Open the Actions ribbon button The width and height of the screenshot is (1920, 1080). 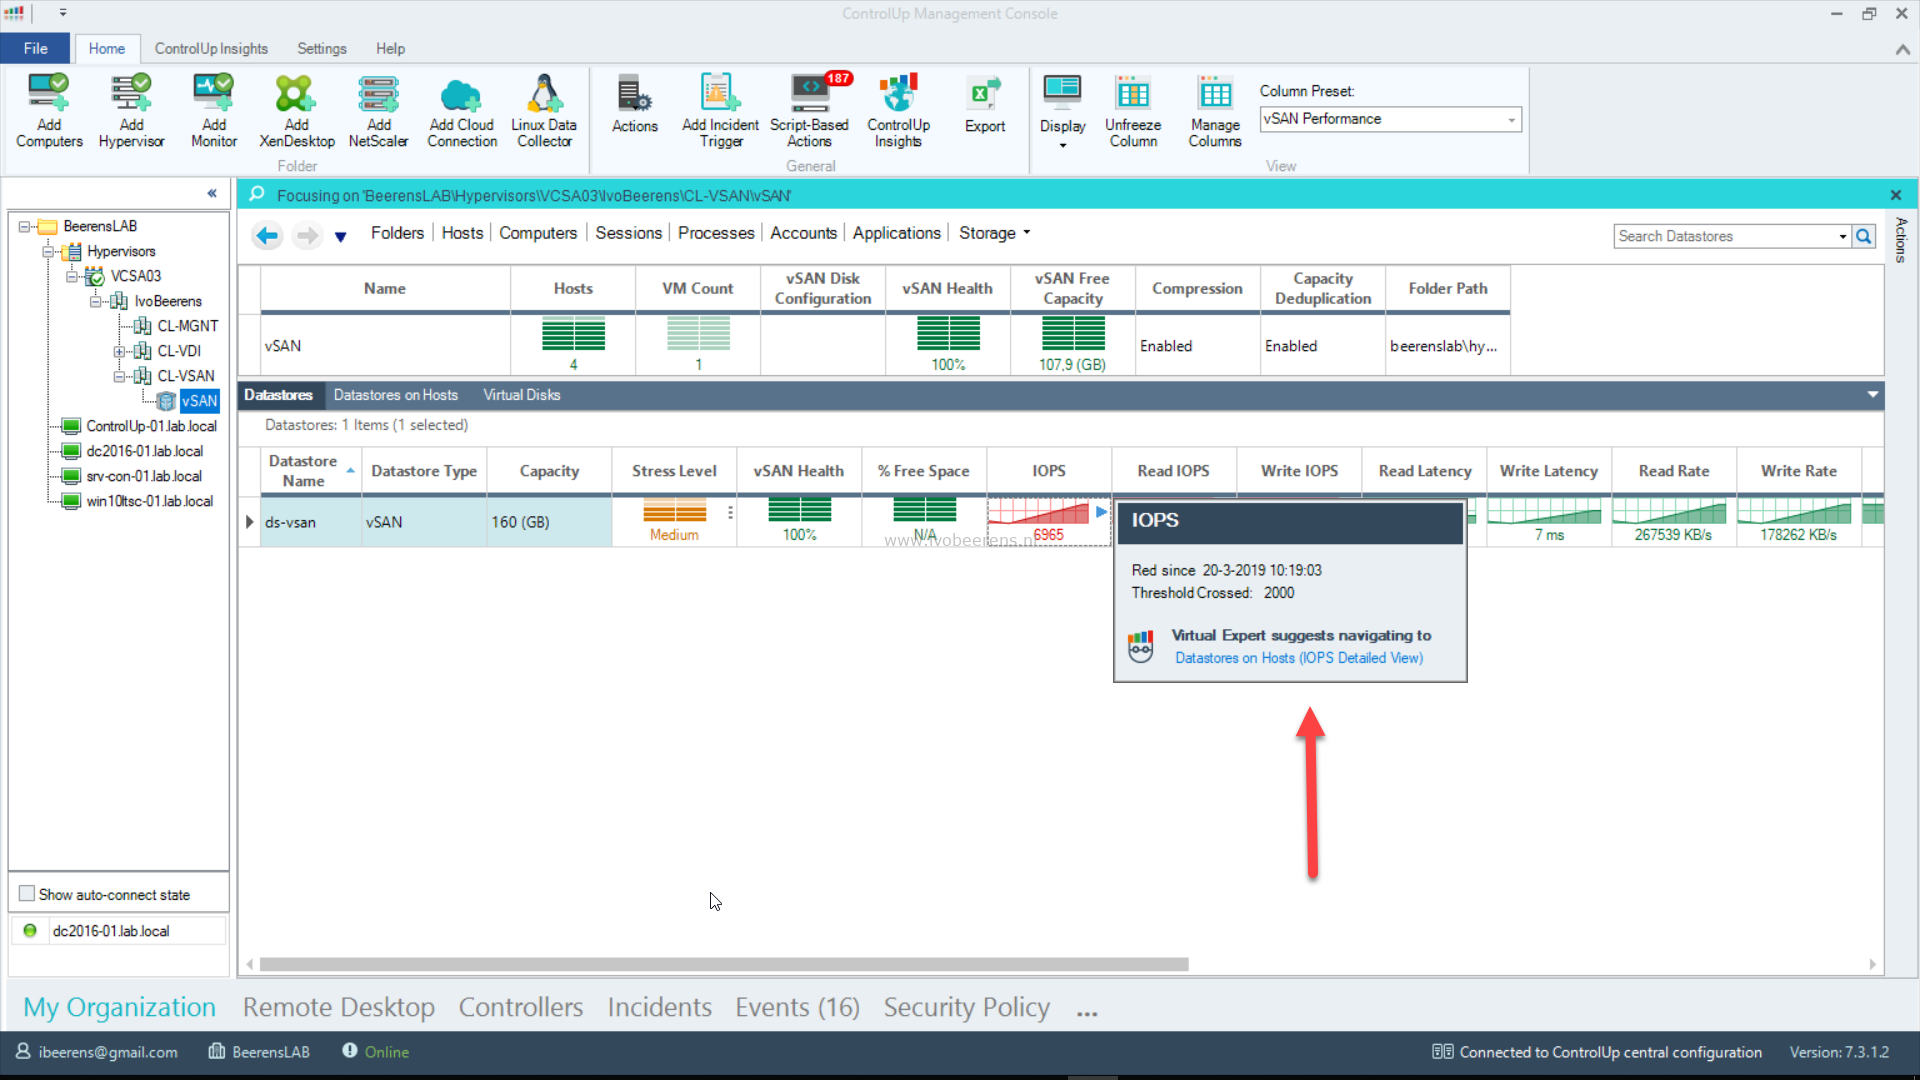click(635, 105)
